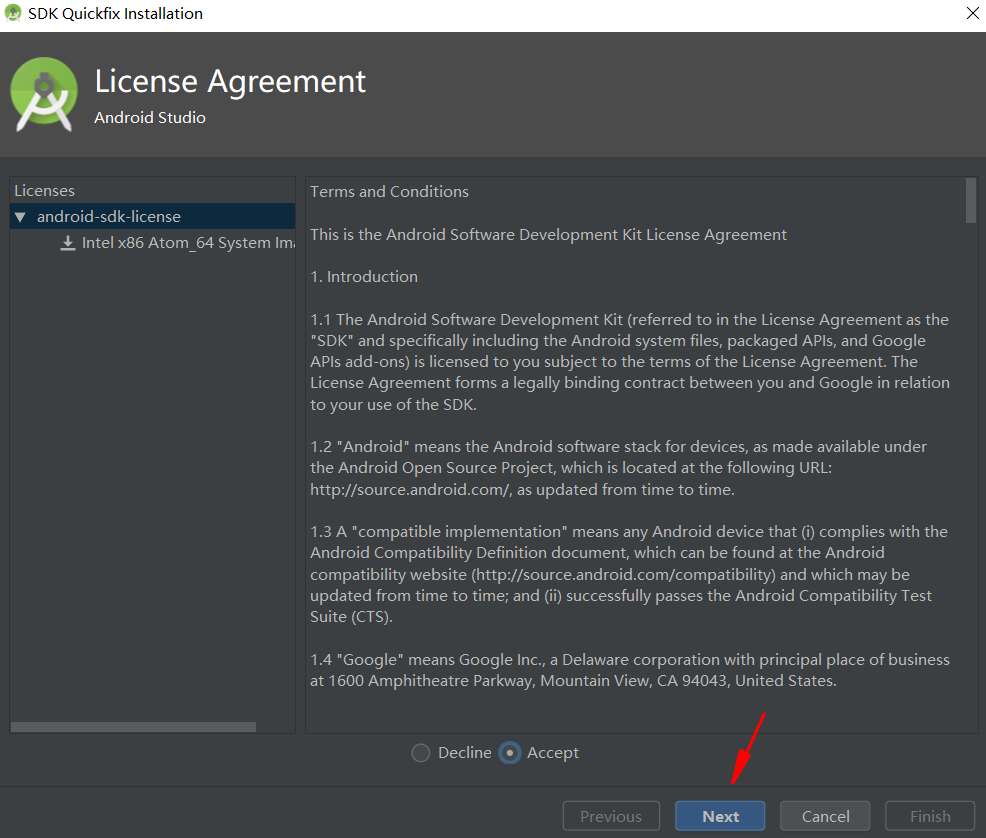
Task: Click the Android Studio logo in header
Action: pos(44,94)
